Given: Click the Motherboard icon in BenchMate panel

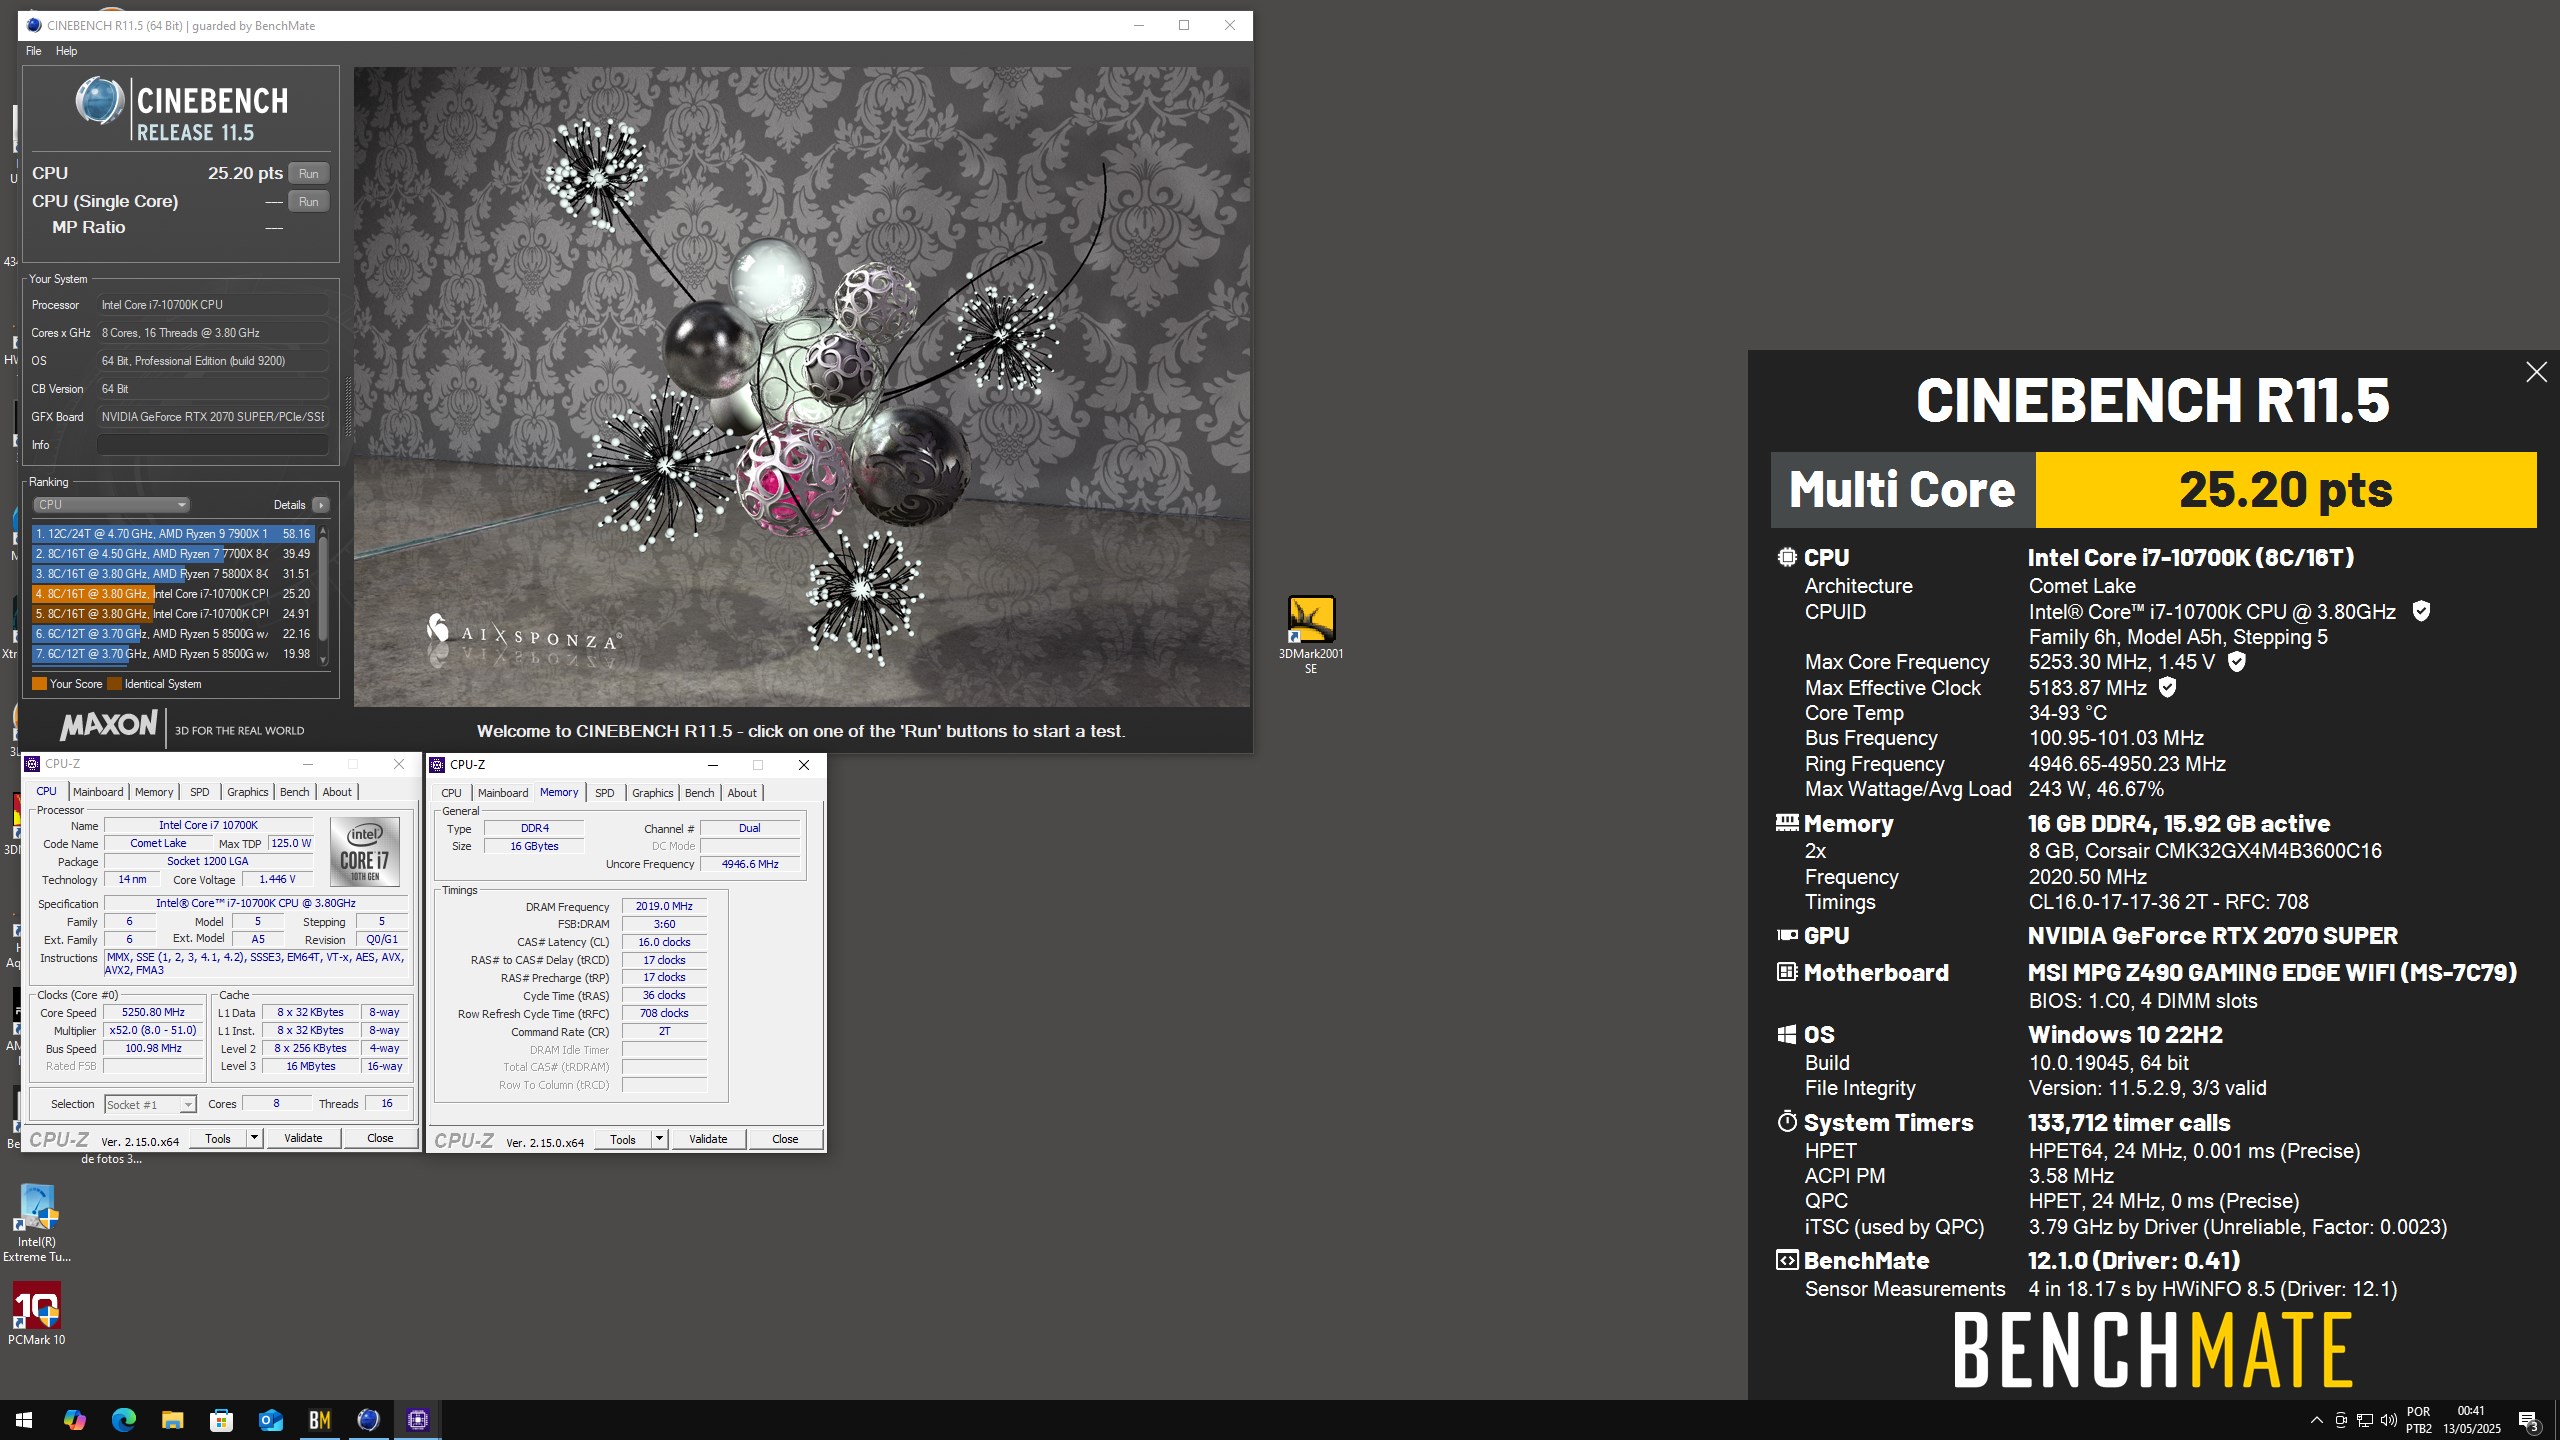Looking at the screenshot, I should [x=1787, y=971].
